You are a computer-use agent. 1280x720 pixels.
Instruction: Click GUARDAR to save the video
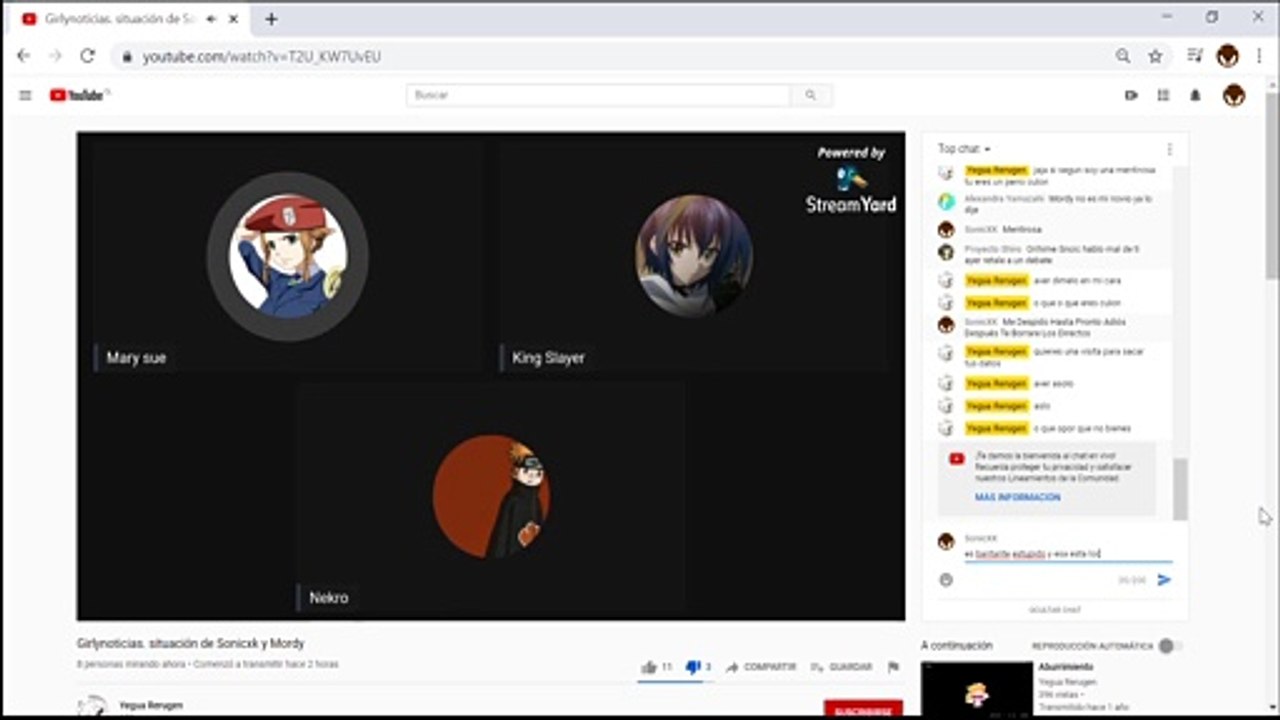pyautogui.click(x=841, y=667)
